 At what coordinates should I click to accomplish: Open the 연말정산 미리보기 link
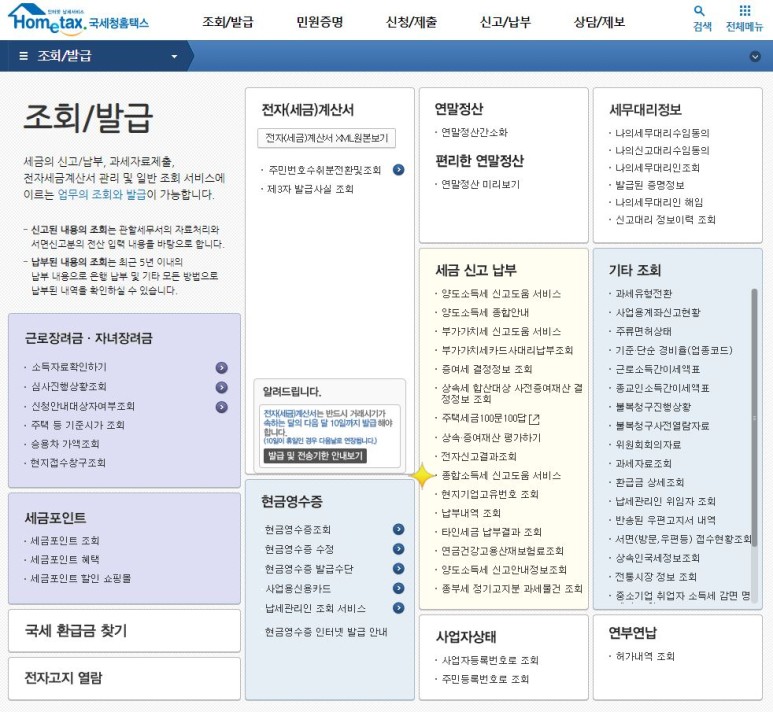(x=480, y=184)
